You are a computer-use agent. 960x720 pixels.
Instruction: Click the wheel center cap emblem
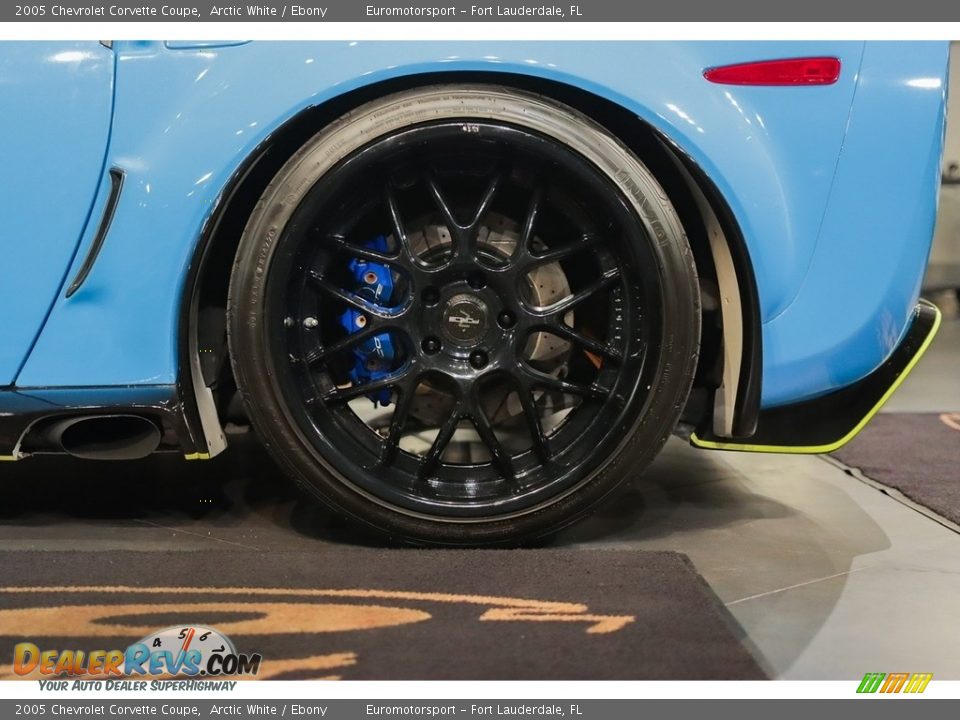[x=466, y=318]
